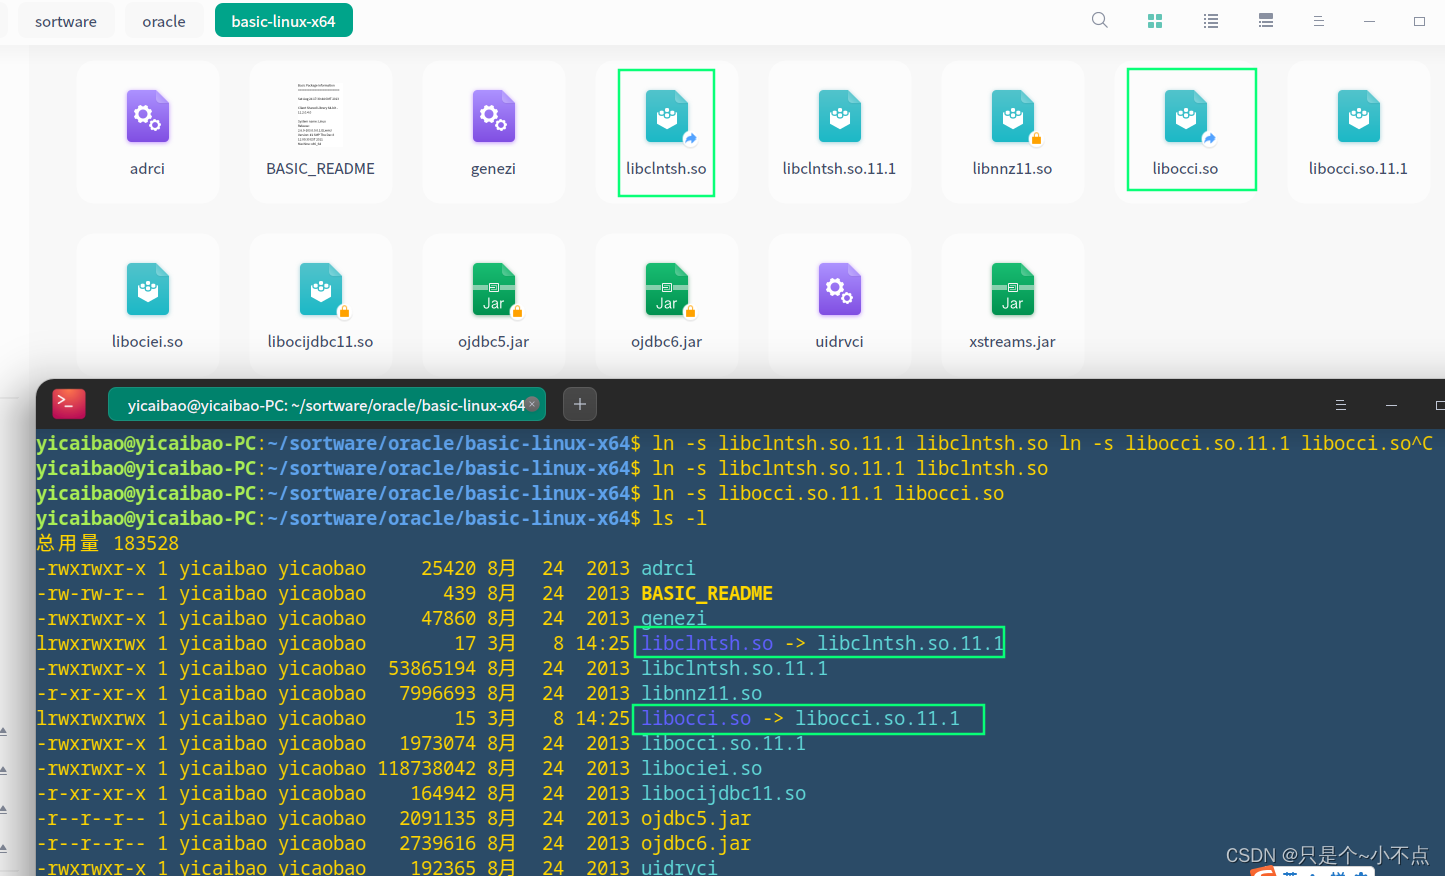
Task: Select oracle in the path bar
Action: tap(163, 20)
